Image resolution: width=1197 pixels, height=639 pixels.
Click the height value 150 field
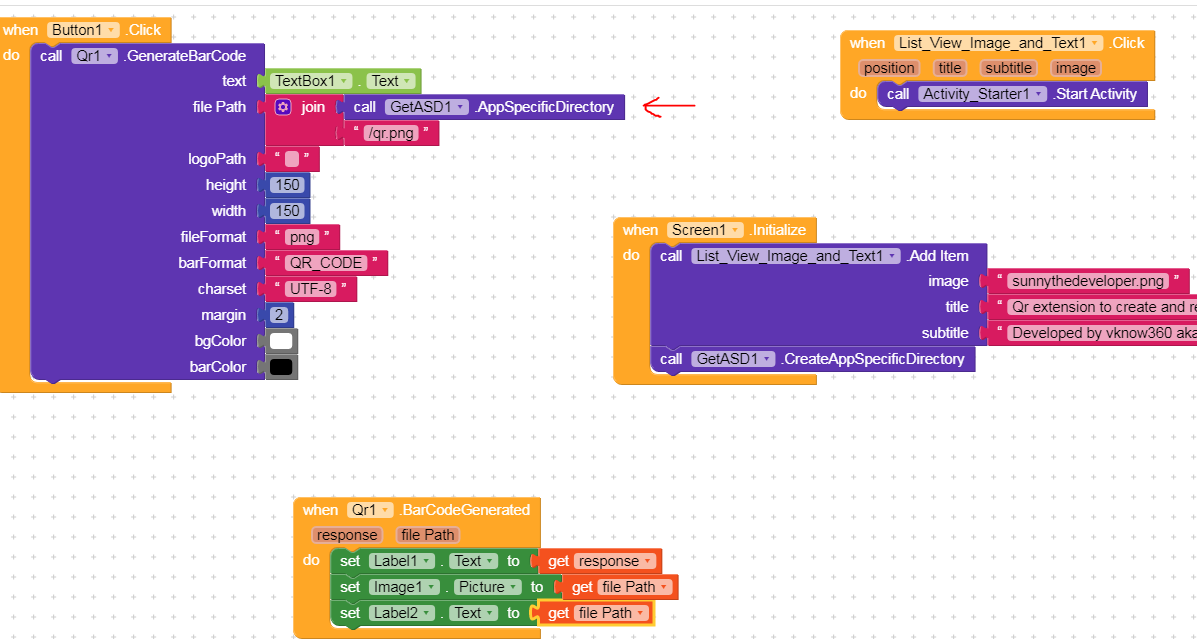coord(288,185)
